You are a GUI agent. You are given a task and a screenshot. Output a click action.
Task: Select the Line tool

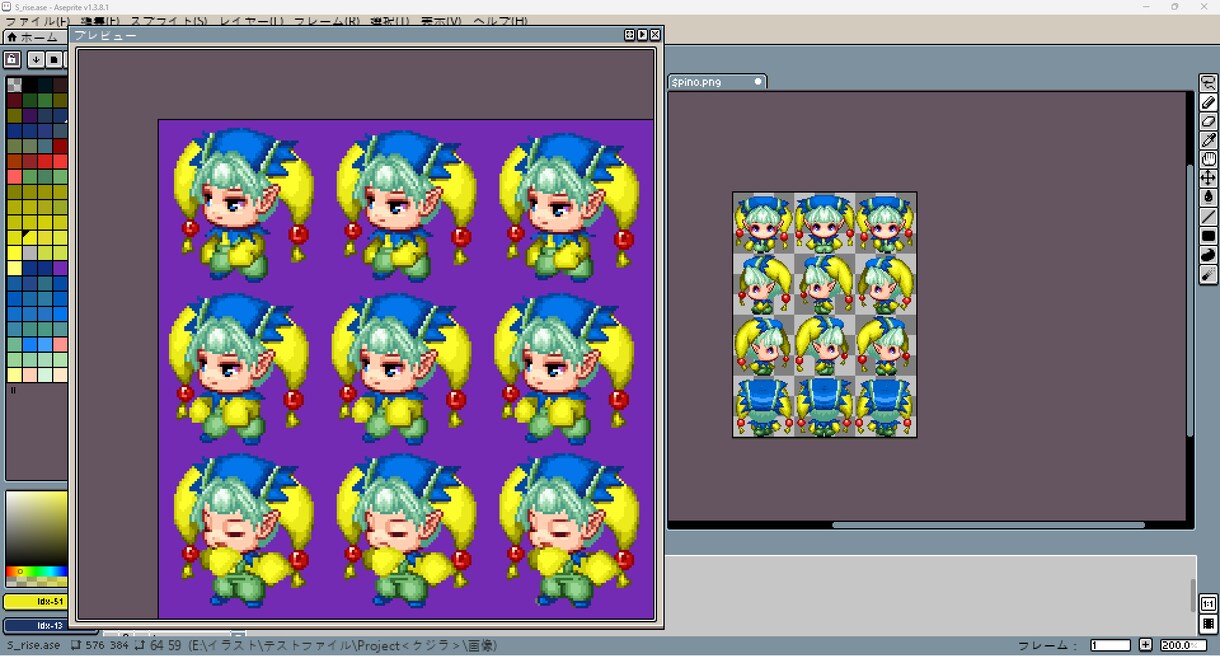1208,216
